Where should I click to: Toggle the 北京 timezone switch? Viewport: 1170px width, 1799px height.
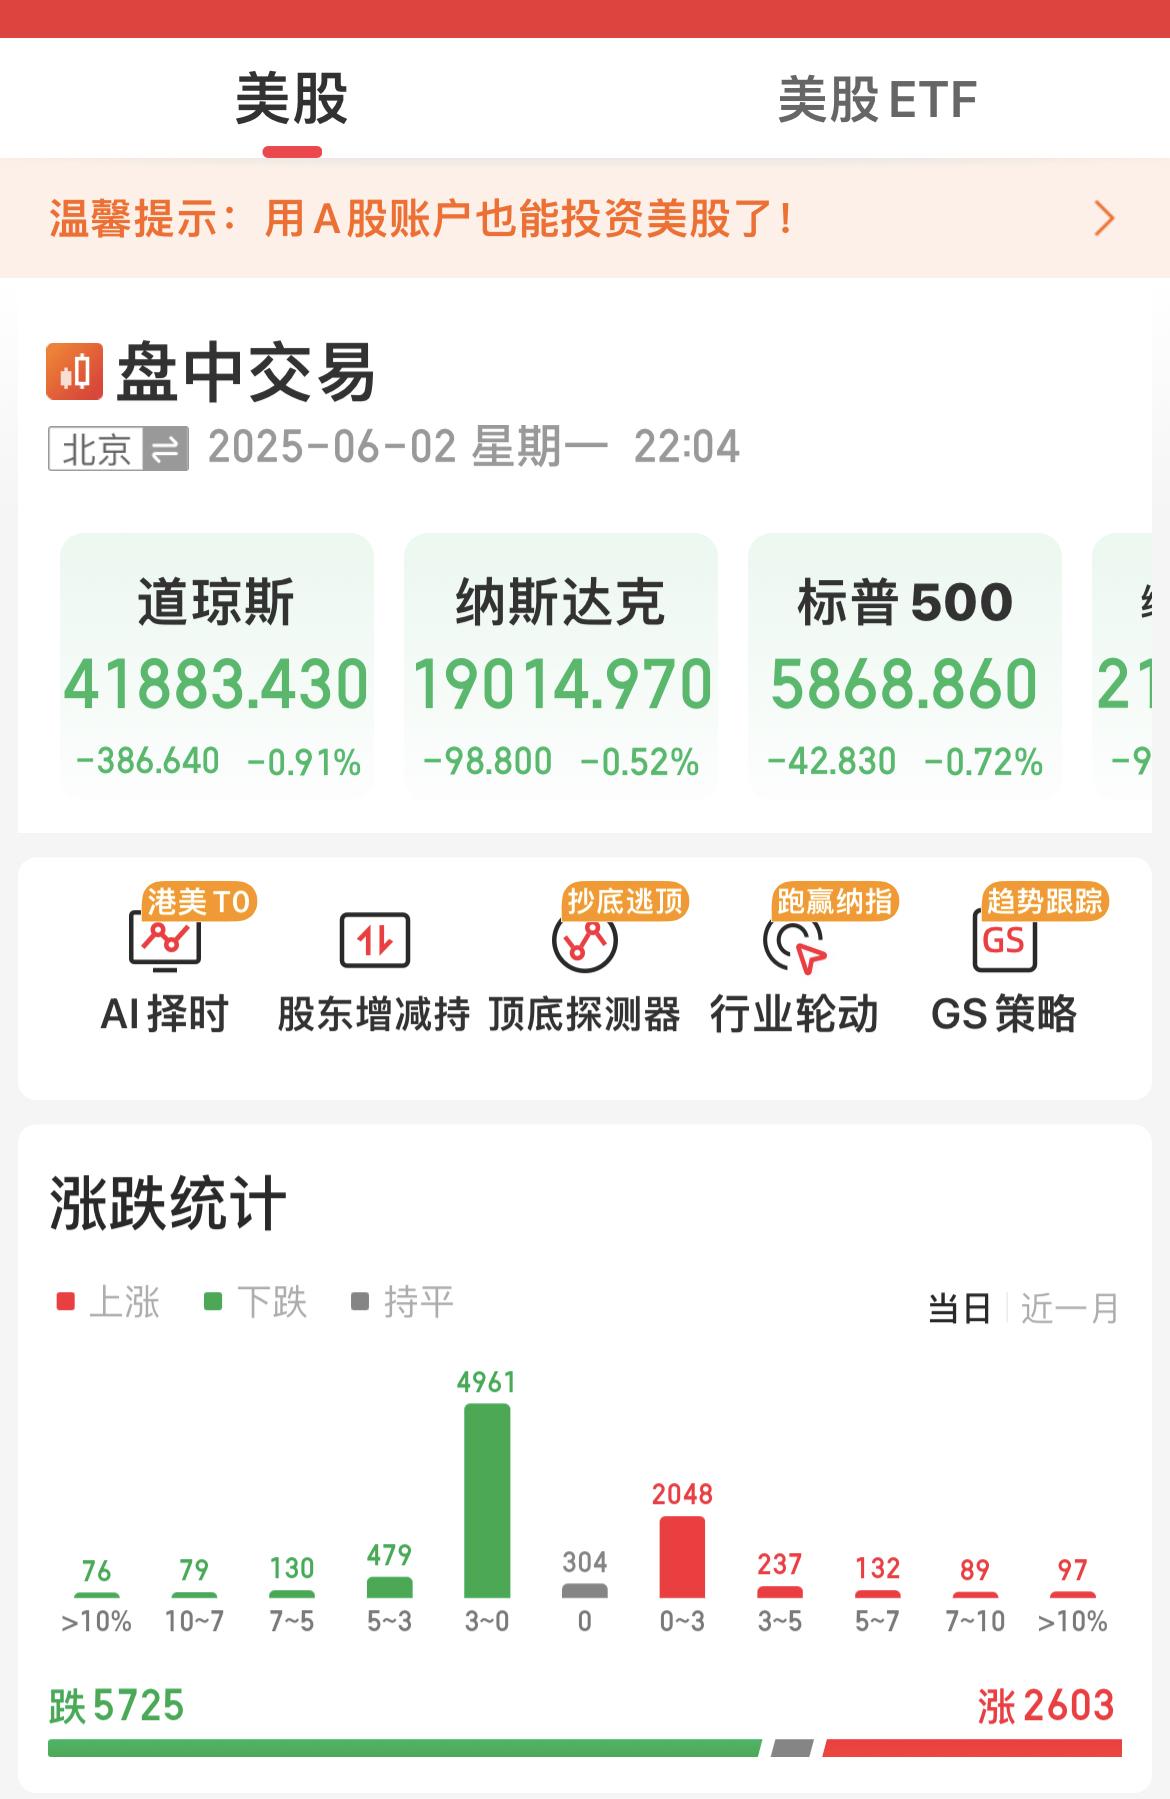point(119,448)
